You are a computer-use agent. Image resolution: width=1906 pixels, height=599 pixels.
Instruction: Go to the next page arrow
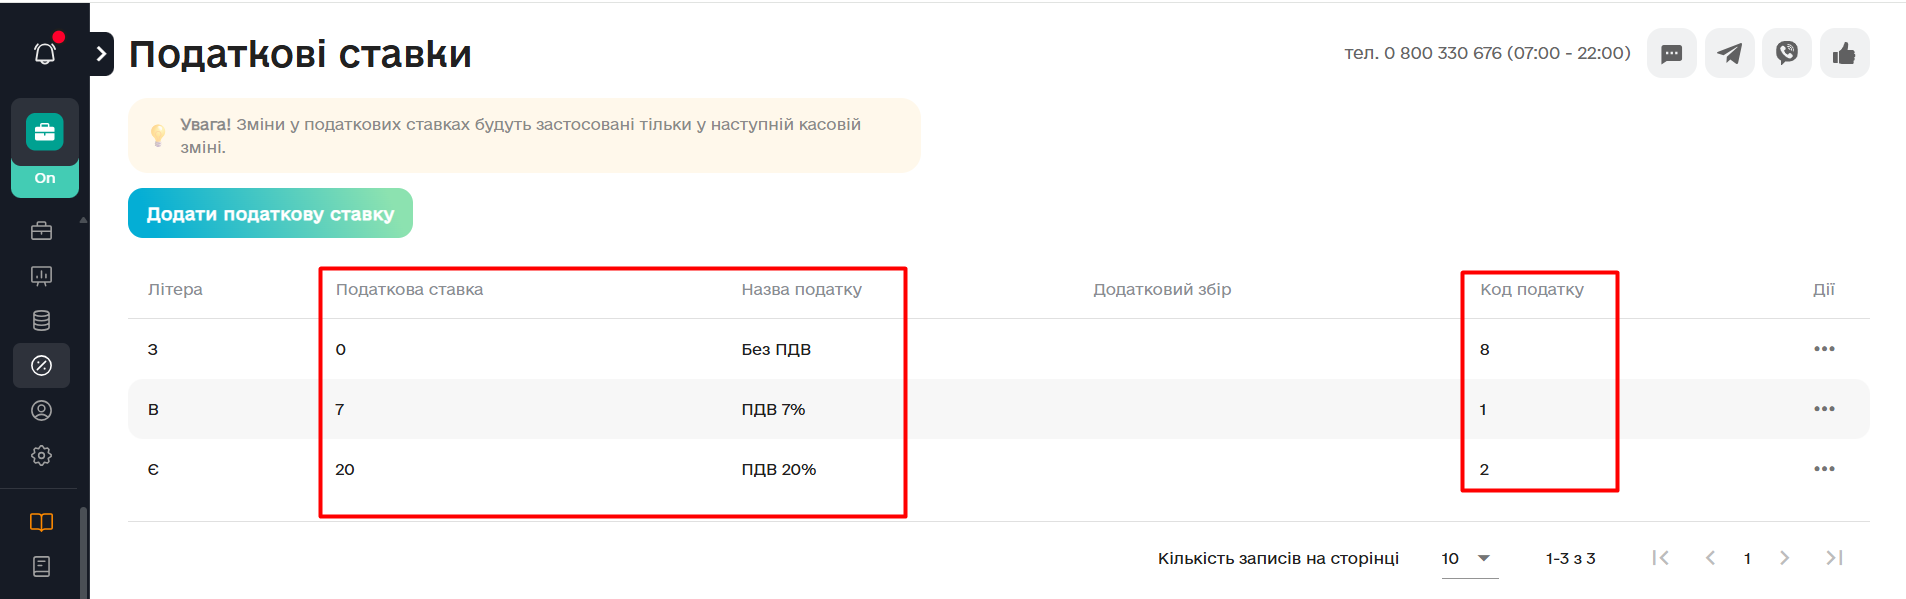coord(1784,558)
